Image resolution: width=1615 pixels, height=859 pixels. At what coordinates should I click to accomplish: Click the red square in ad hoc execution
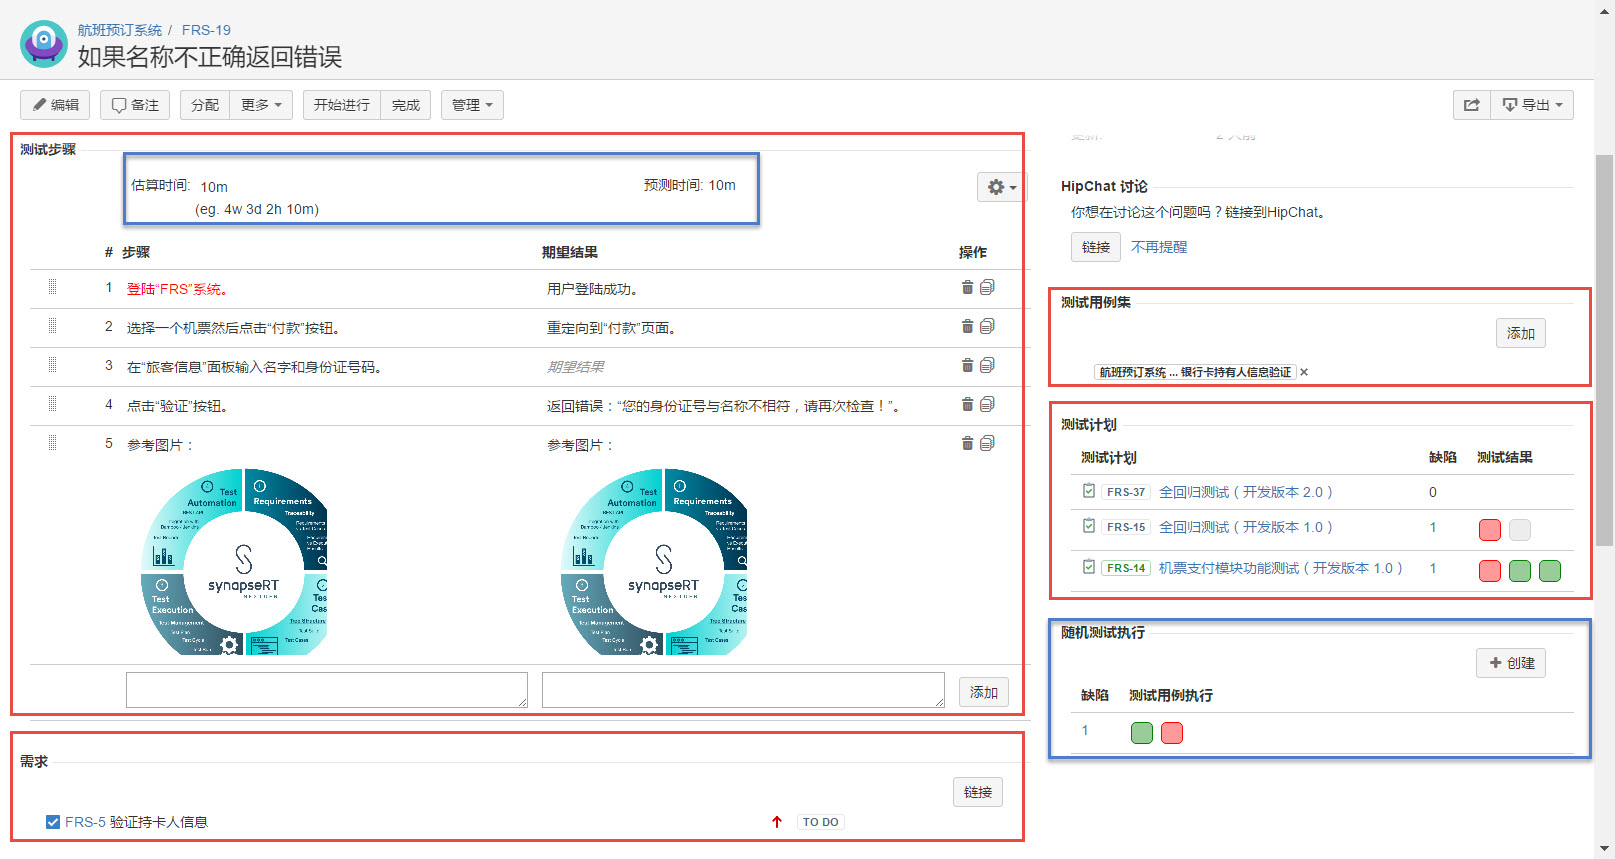[1172, 733]
